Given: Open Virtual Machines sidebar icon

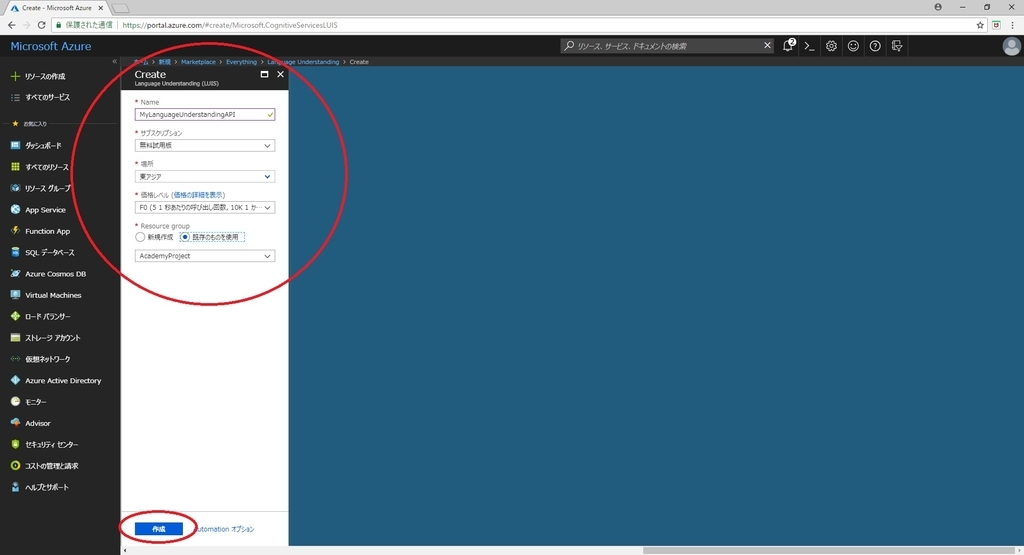Looking at the screenshot, I should point(15,295).
